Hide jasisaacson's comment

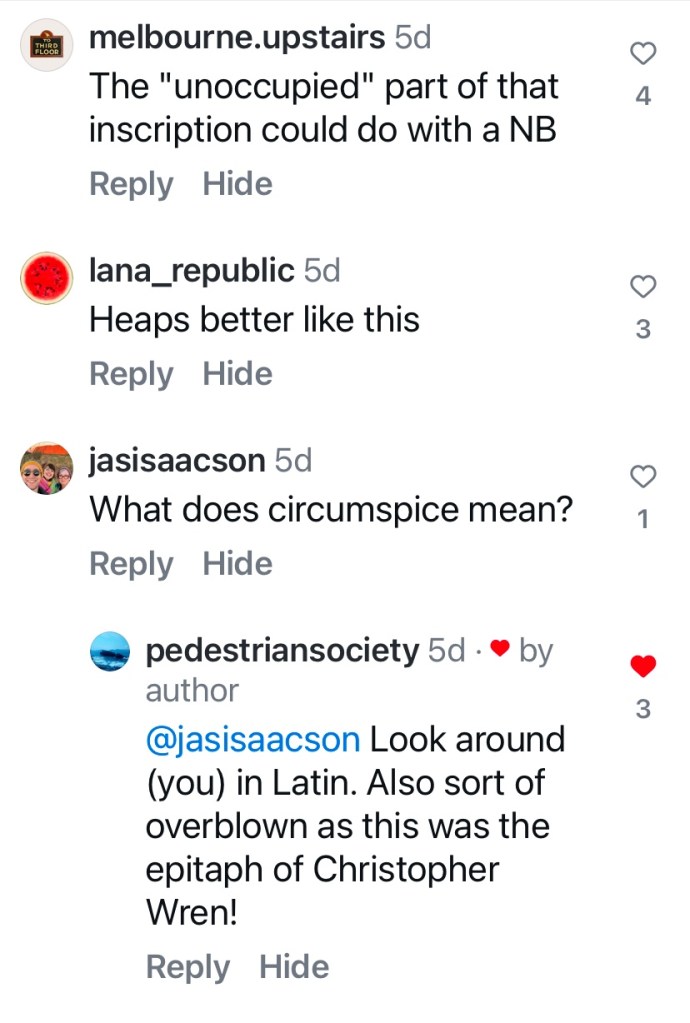coord(237,564)
